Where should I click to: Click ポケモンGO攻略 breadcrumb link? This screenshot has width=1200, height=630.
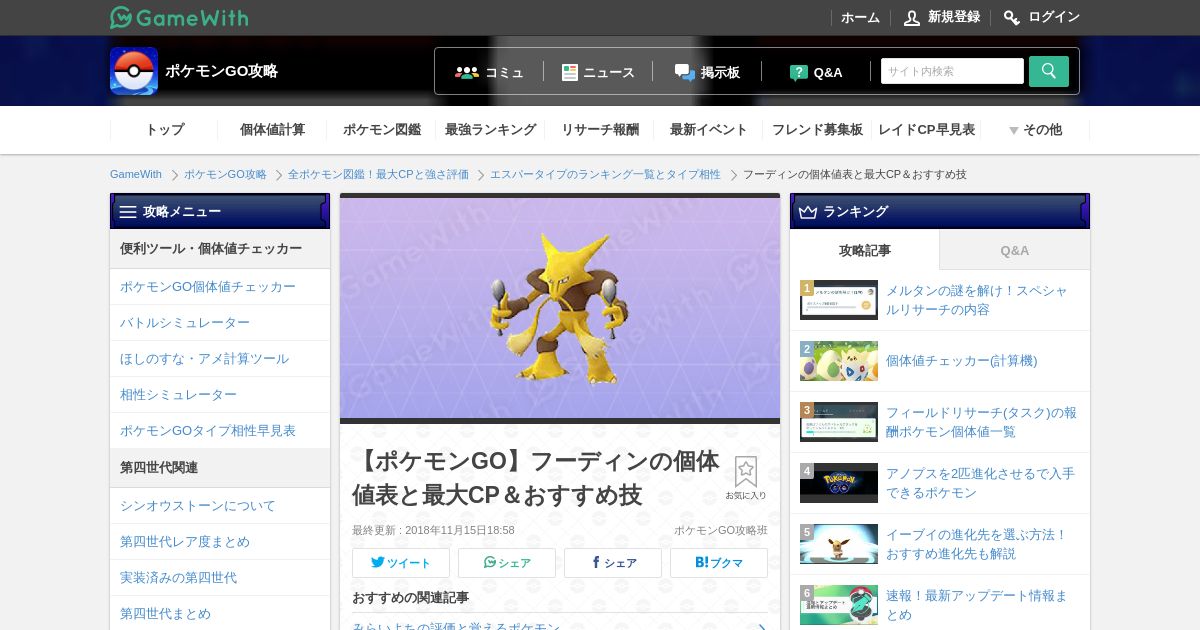225,174
